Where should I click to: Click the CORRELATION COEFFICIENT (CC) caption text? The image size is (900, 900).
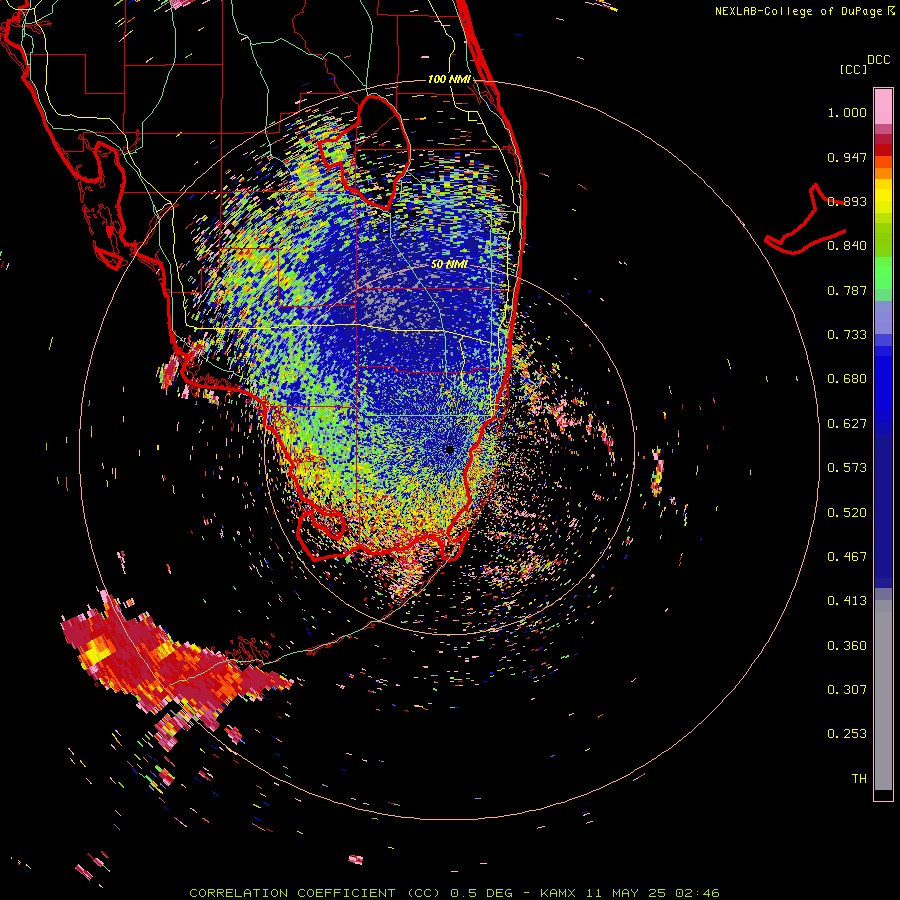pos(315,893)
